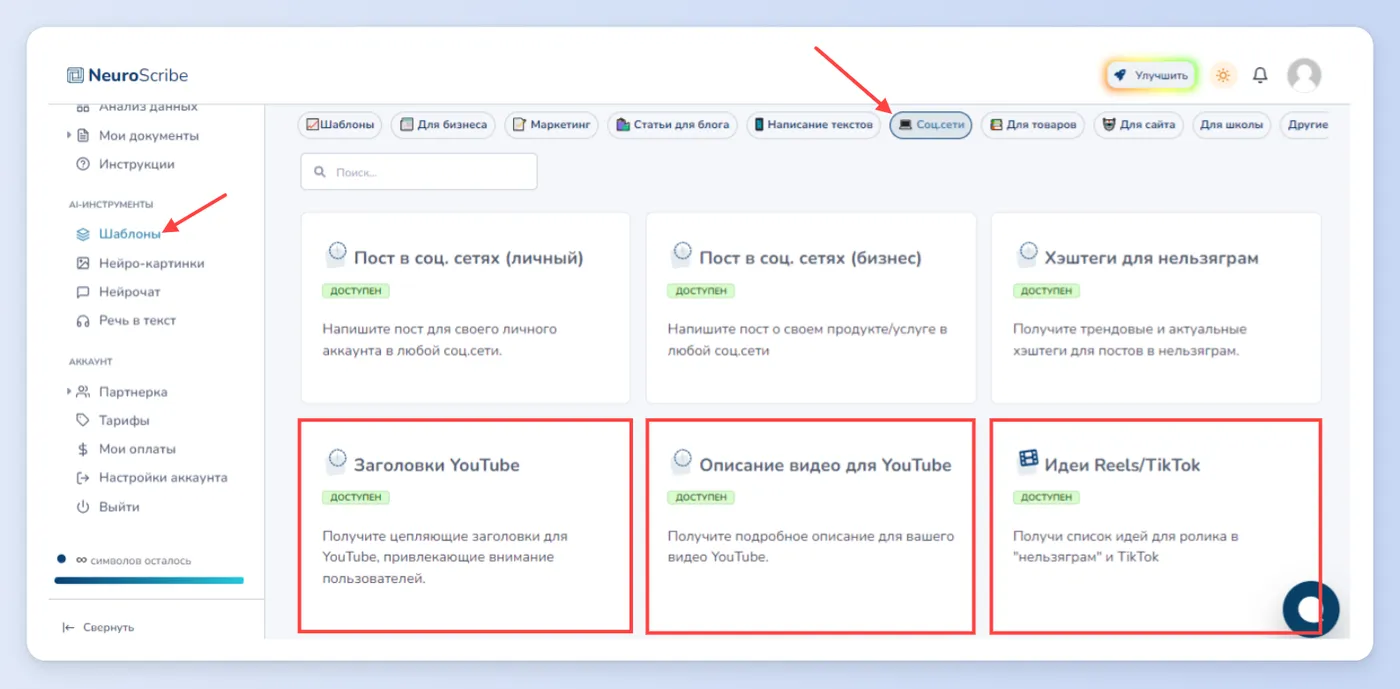Image resolution: width=1400 pixels, height=689 pixels.
Task: Click the Улучшить upgrade button
Action: (1151, 75)
